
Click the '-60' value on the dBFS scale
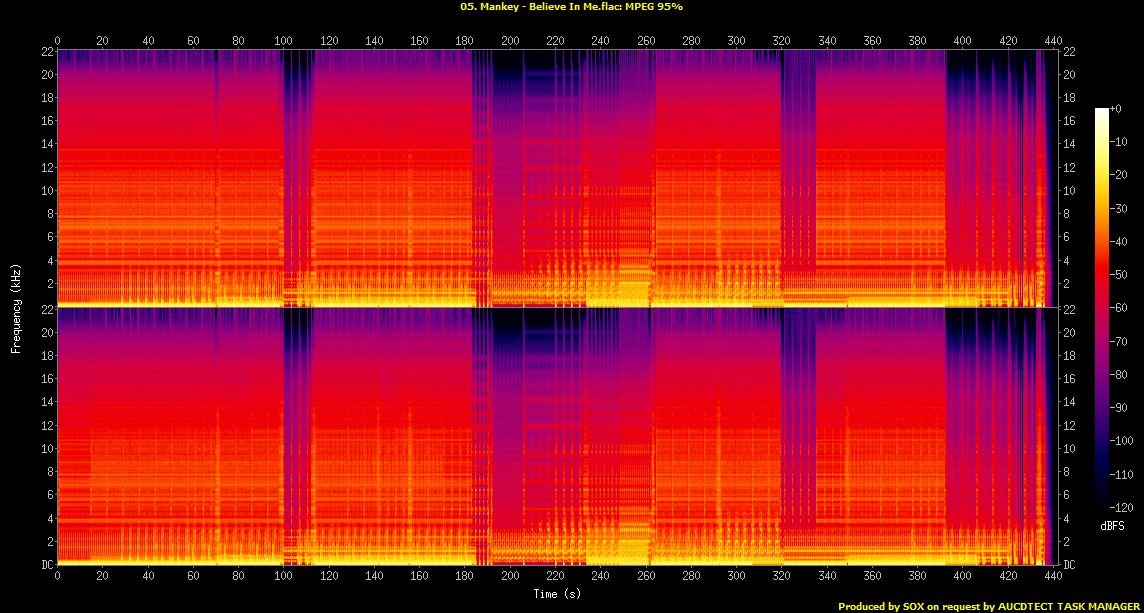coord(1122,308)
